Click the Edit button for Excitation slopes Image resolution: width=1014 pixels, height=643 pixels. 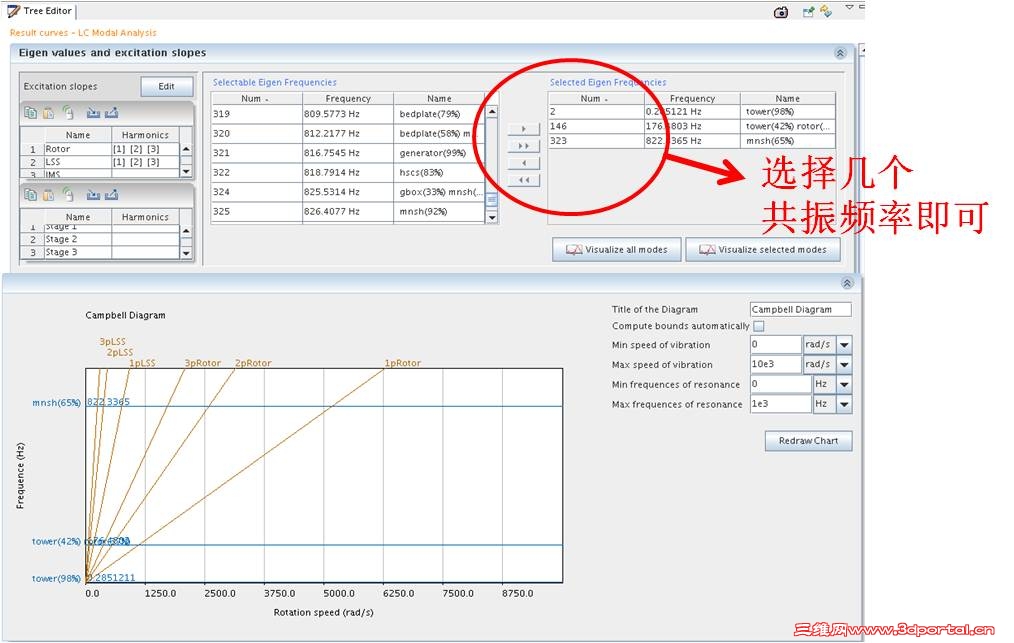166,87
